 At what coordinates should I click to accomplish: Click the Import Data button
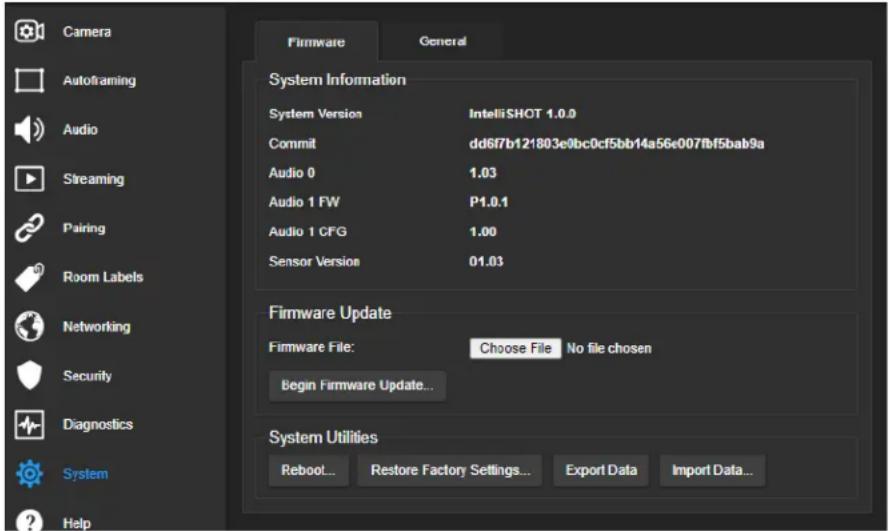(x=712, y=470)
